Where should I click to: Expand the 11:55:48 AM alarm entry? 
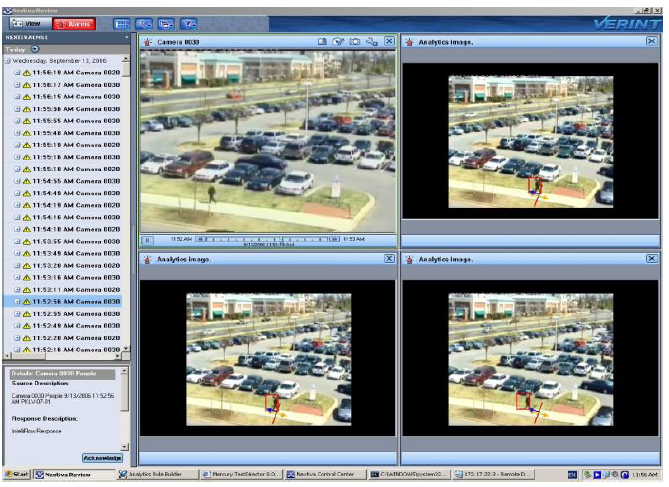(x=17, y=133)
